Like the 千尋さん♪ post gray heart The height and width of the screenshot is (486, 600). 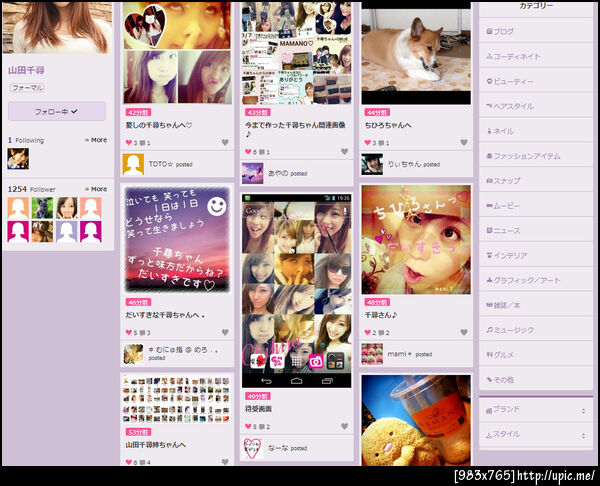coord(464,332)
